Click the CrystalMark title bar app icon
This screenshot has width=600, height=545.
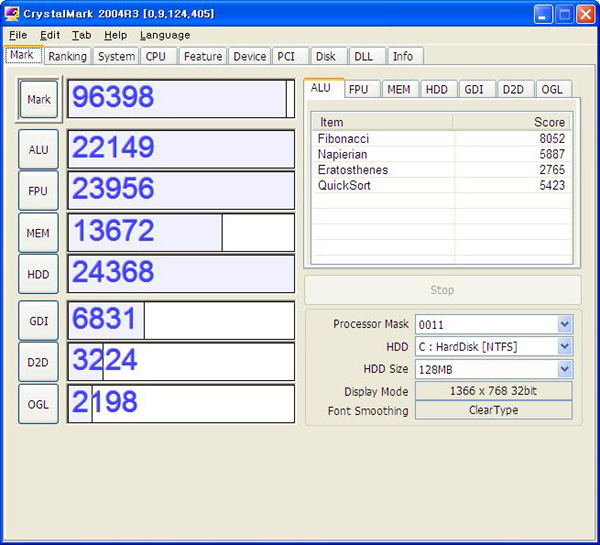click(11, 14)
